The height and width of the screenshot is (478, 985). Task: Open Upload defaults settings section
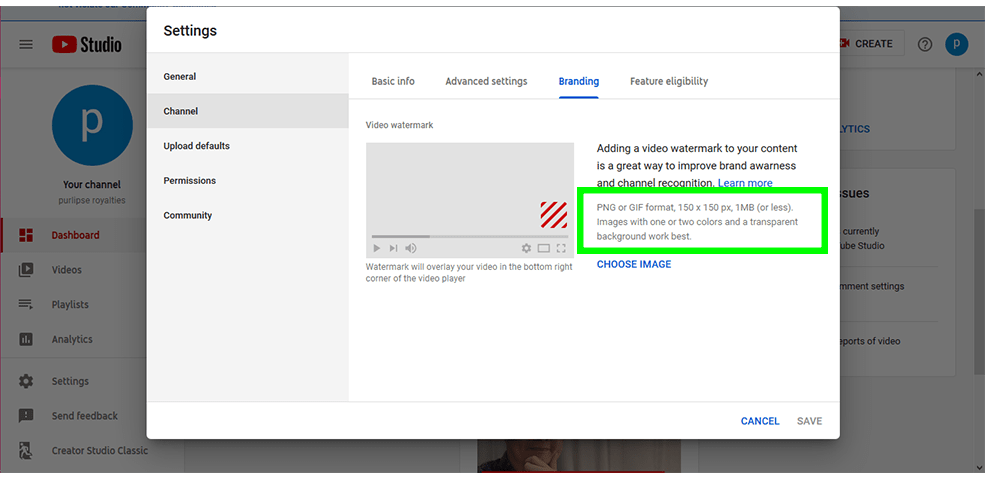pyautogui.click(x=248, y=146)
